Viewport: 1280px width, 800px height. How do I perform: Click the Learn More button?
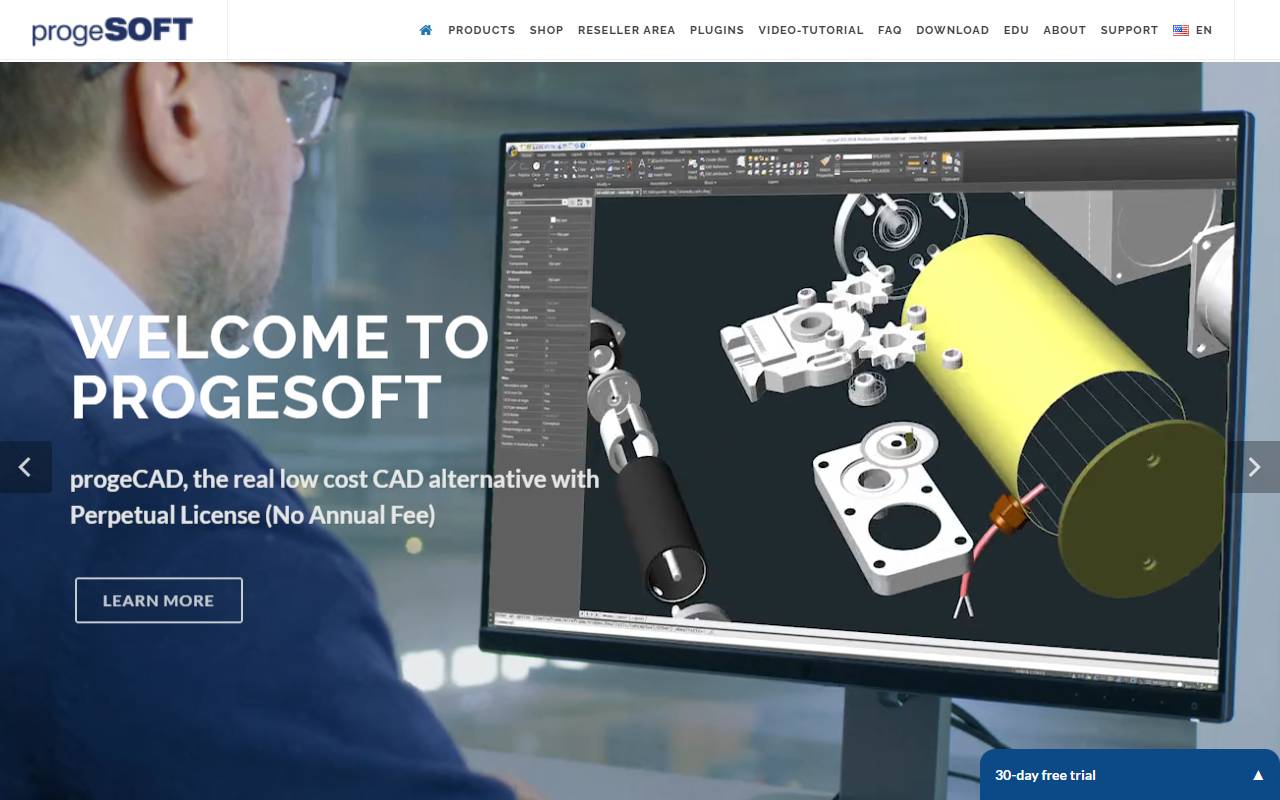(159, 600)
